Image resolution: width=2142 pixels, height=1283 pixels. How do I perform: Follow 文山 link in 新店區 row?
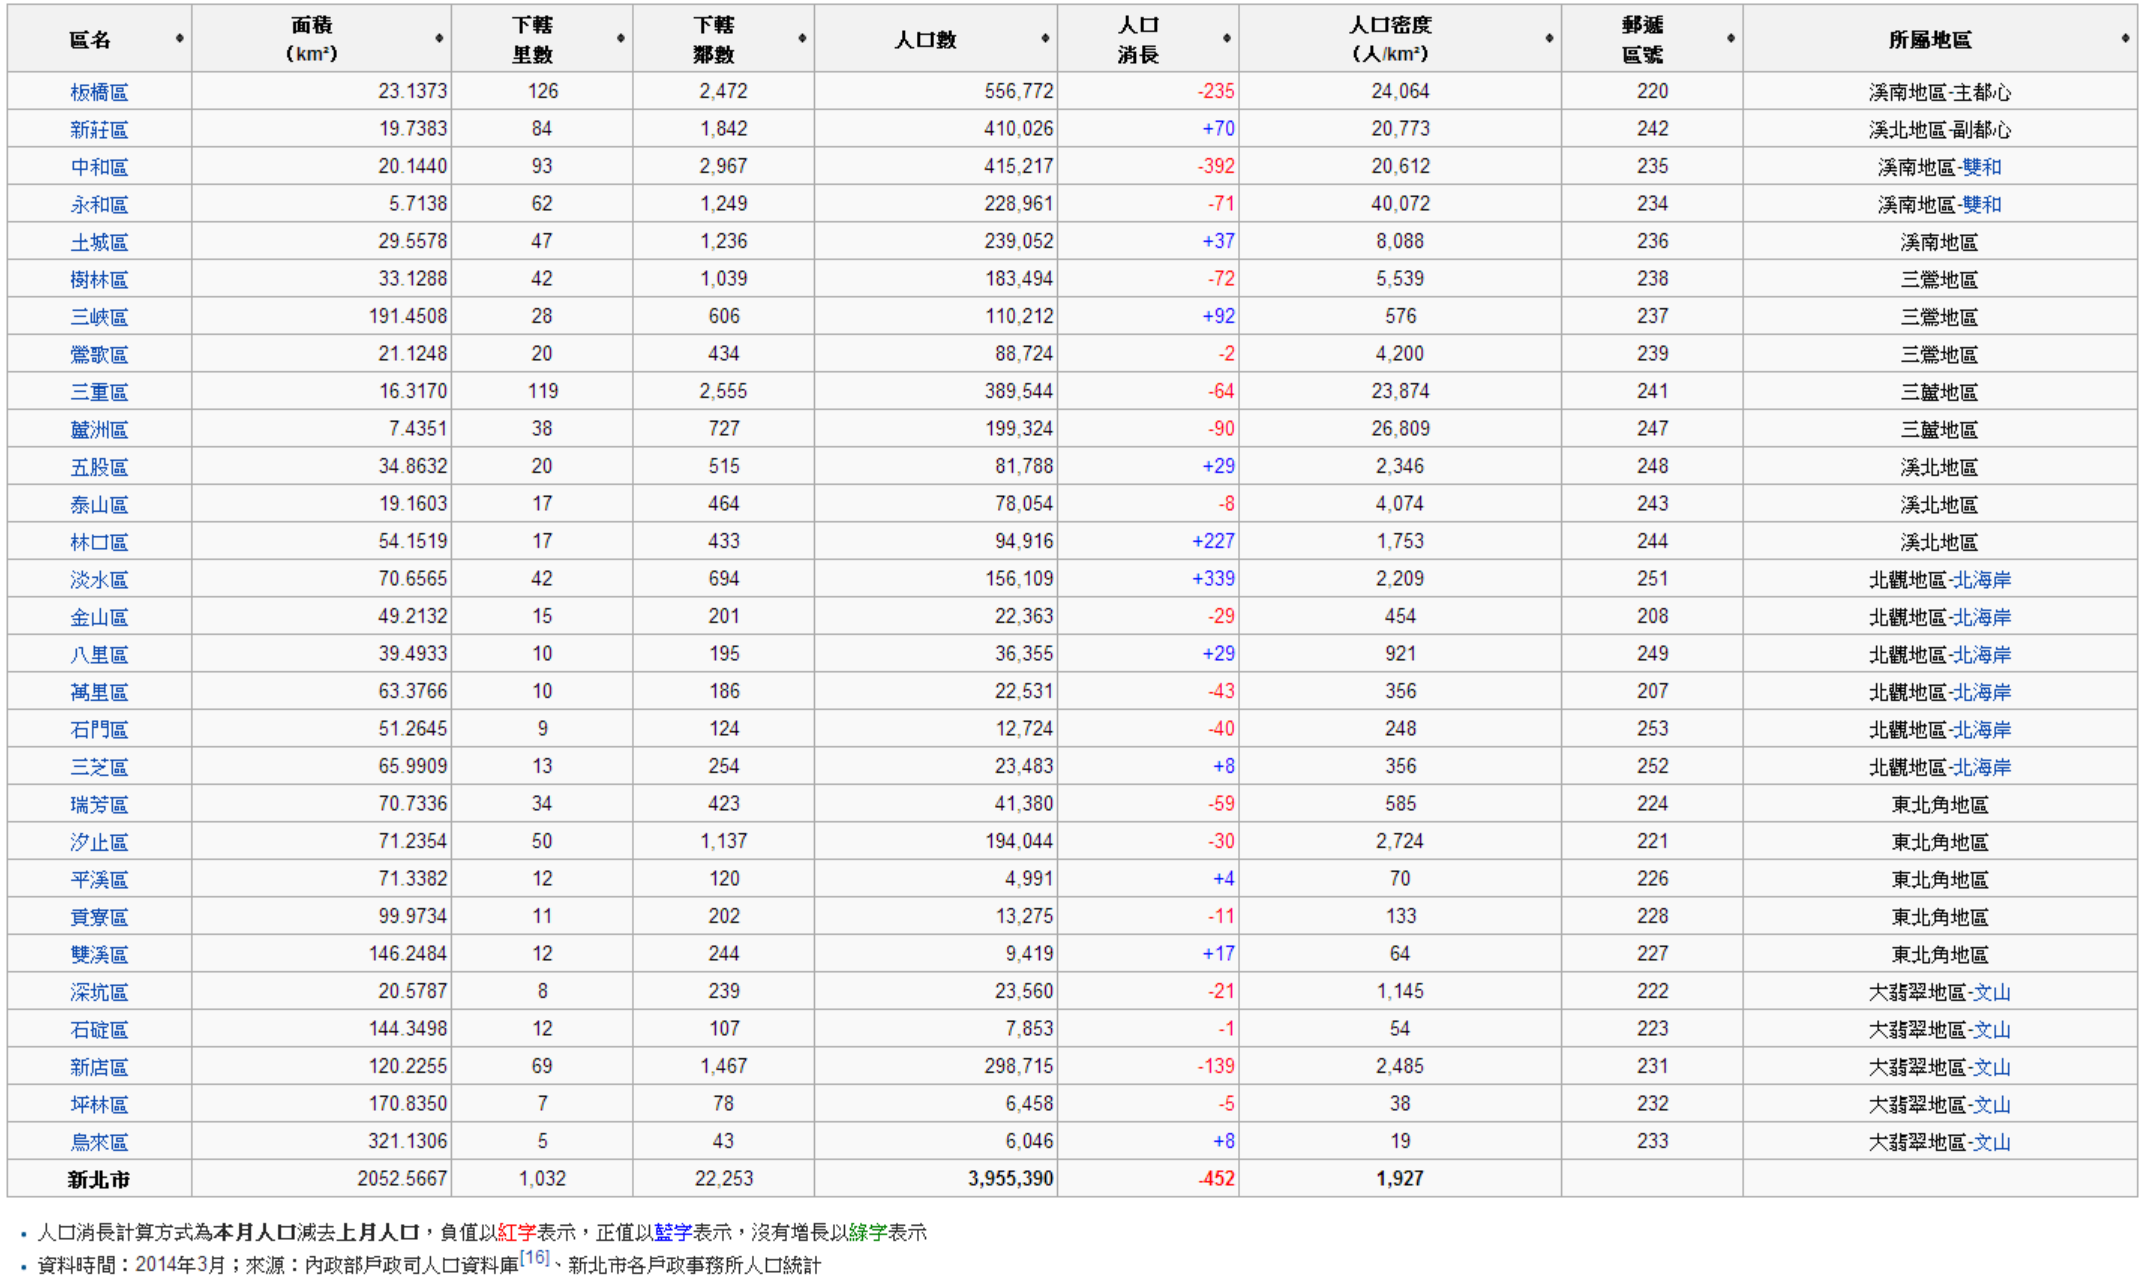click(1991, 1067)
